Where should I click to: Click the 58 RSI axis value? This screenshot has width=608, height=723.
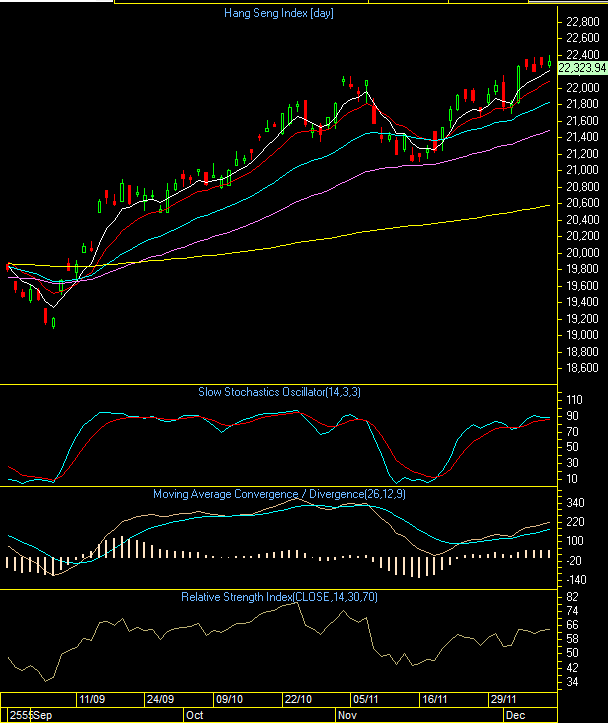click(x=572, y=639)
